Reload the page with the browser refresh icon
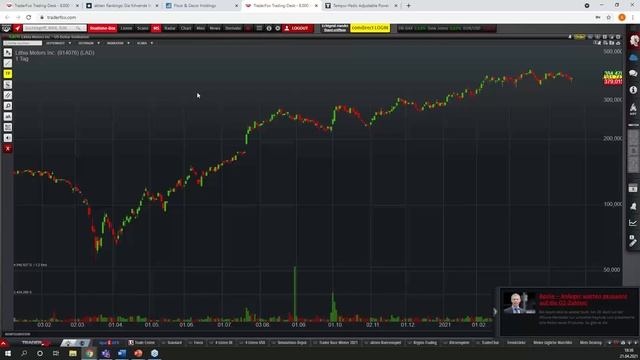Image resolution: width=640 pixels, height=360 pixels. coord(29,17)
